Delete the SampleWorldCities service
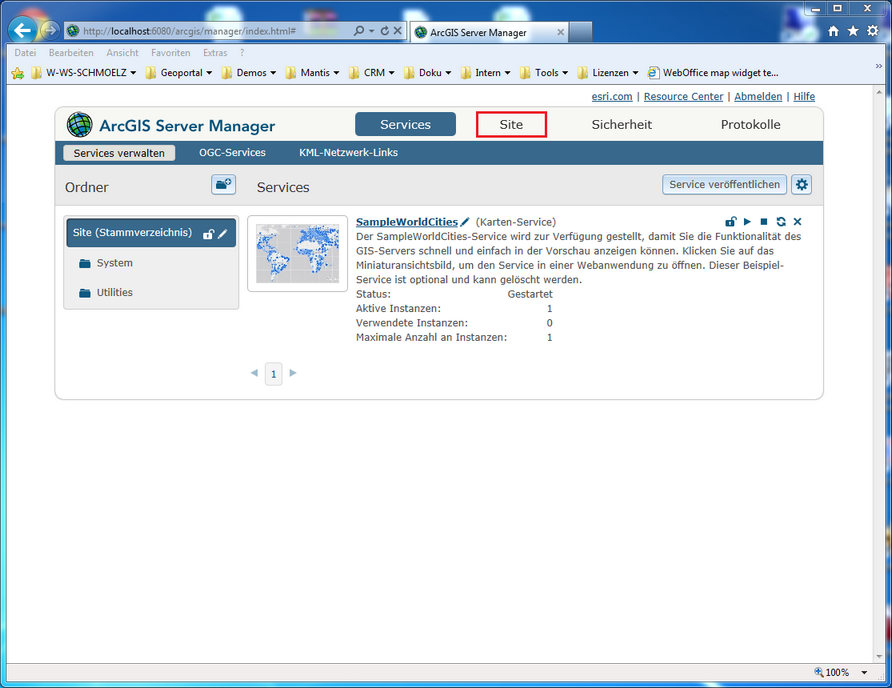The height and width of the screenshot is (688, 892). coord(797,221)
